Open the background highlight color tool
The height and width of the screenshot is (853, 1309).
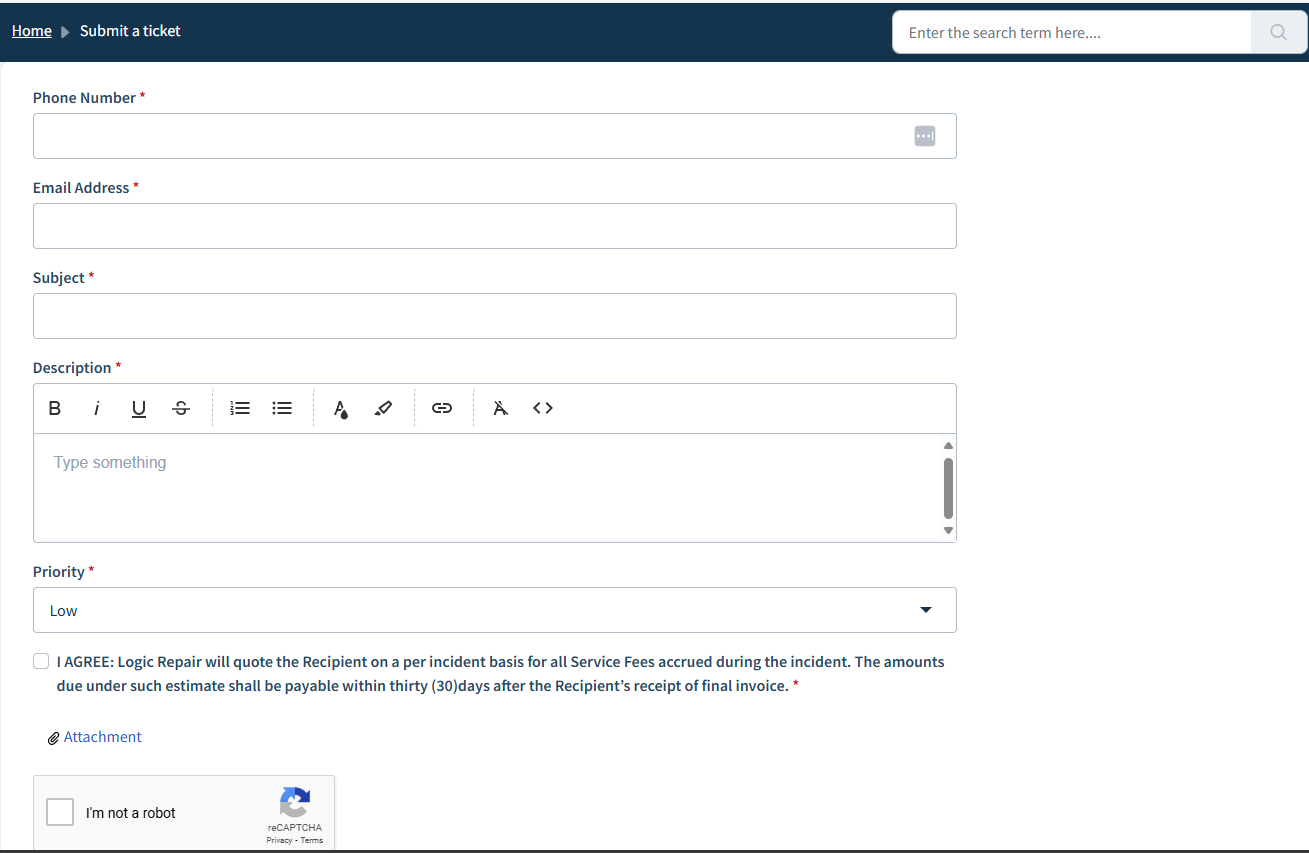[x=383, y=408]
